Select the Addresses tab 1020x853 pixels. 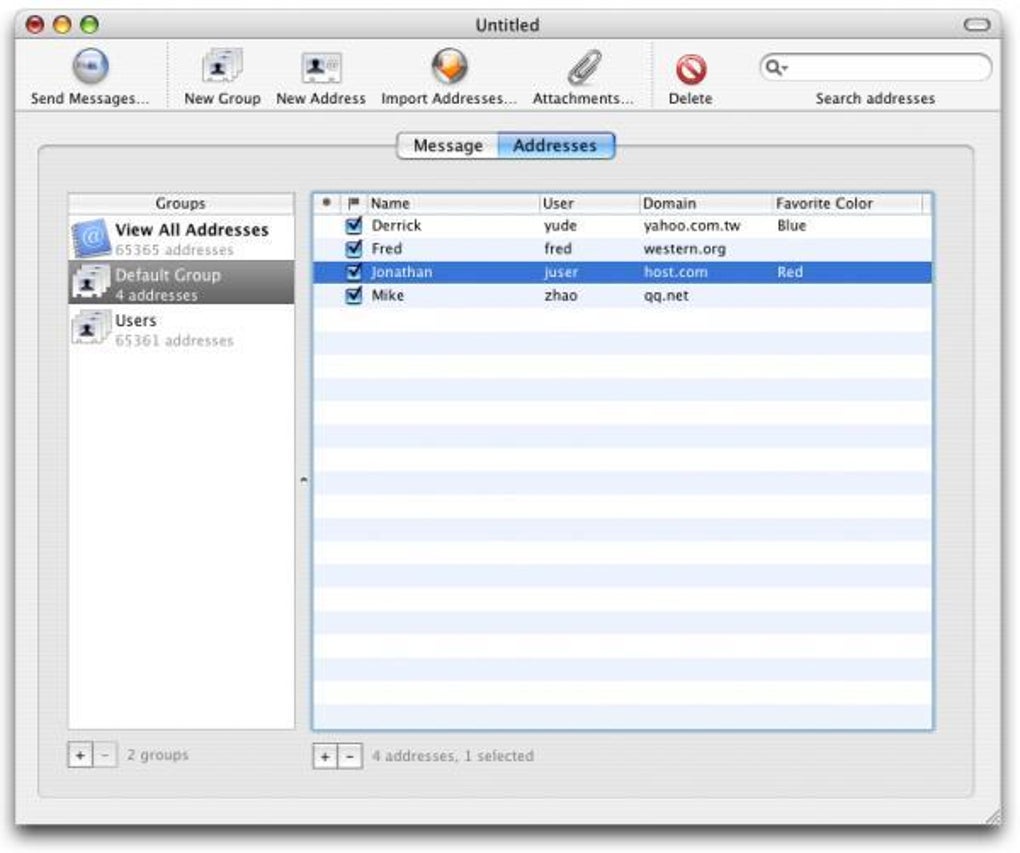(x=556, y=145)
